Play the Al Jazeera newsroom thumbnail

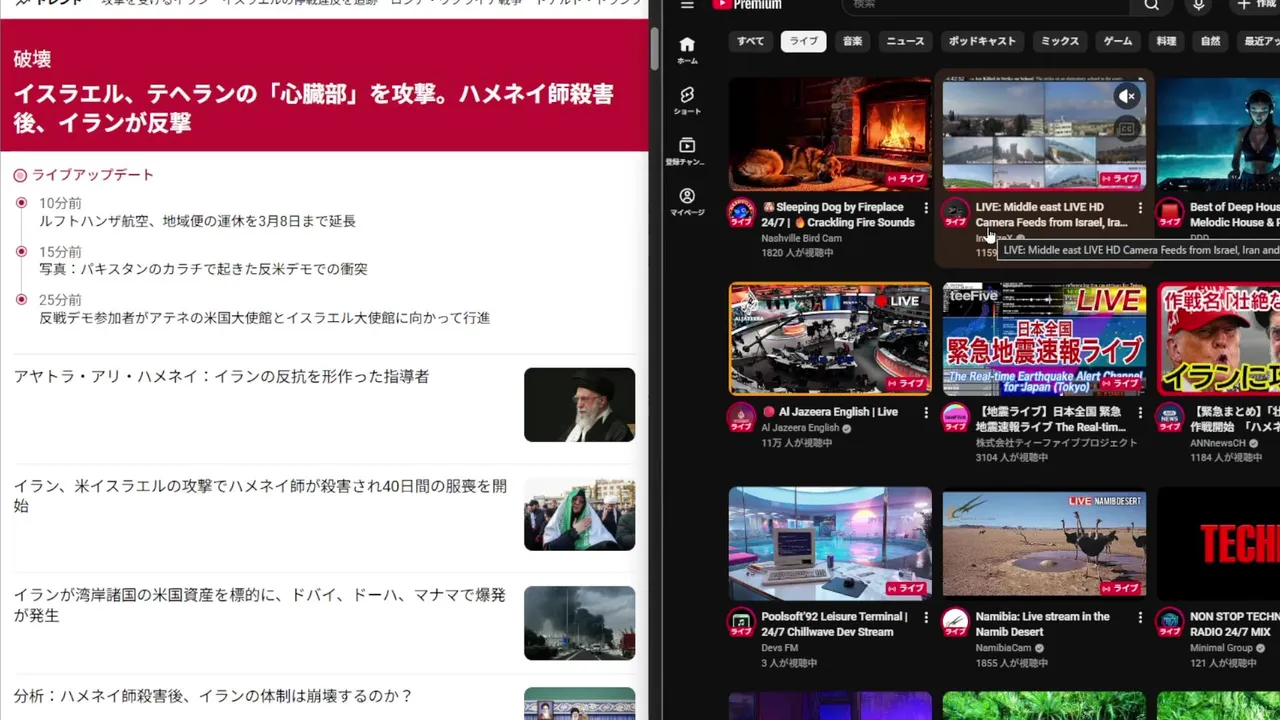click(830, 339)
